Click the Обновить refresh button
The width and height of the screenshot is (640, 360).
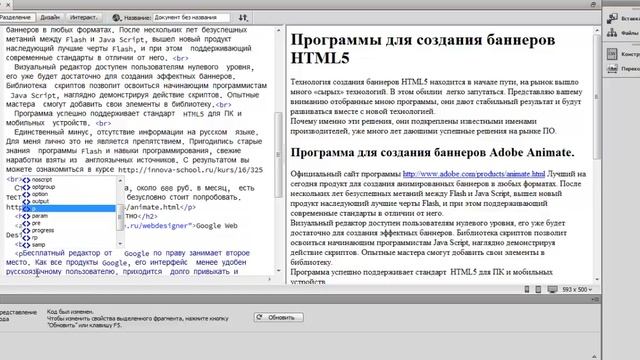[279, 317]
